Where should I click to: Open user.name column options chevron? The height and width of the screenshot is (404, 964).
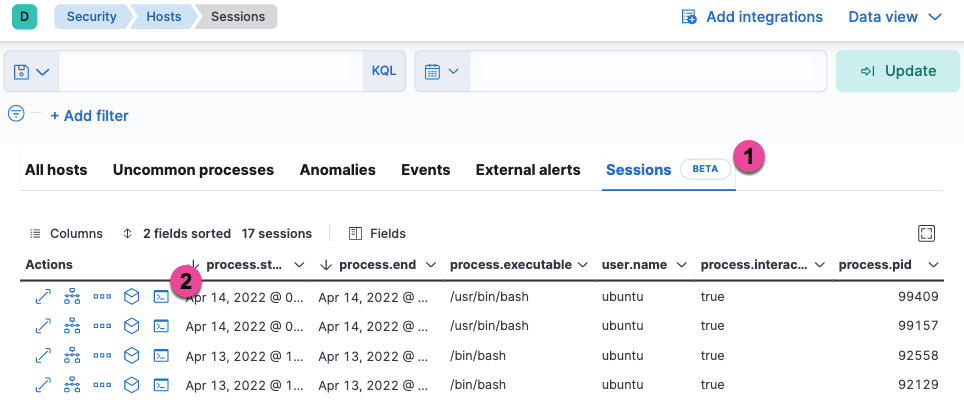(679, 265)
